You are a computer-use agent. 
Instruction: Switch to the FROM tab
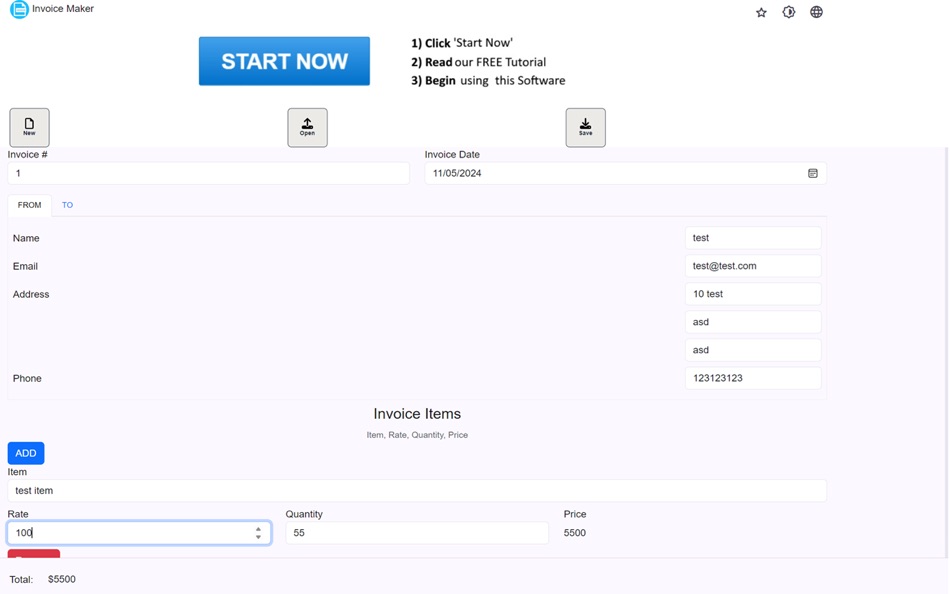(29, 205)
